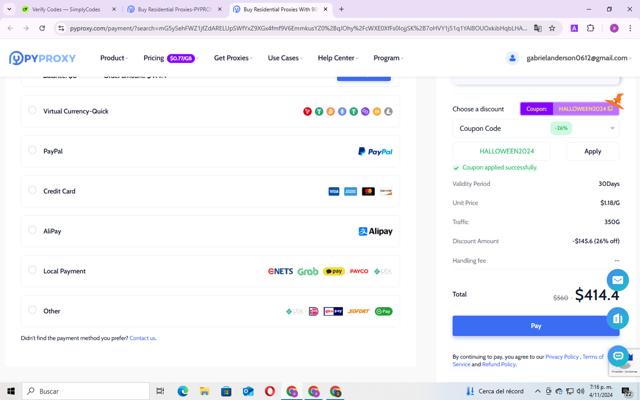Open the Contact us link

point(142,338)
